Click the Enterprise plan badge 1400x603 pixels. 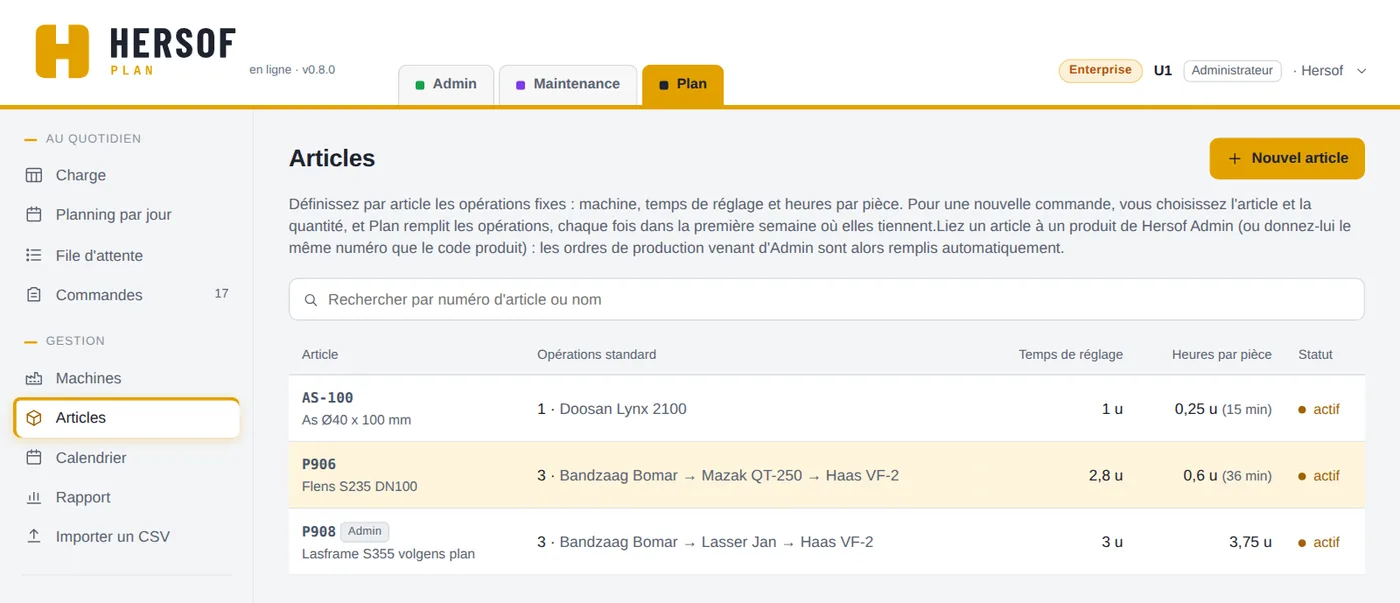click(x=1100, y=70)
